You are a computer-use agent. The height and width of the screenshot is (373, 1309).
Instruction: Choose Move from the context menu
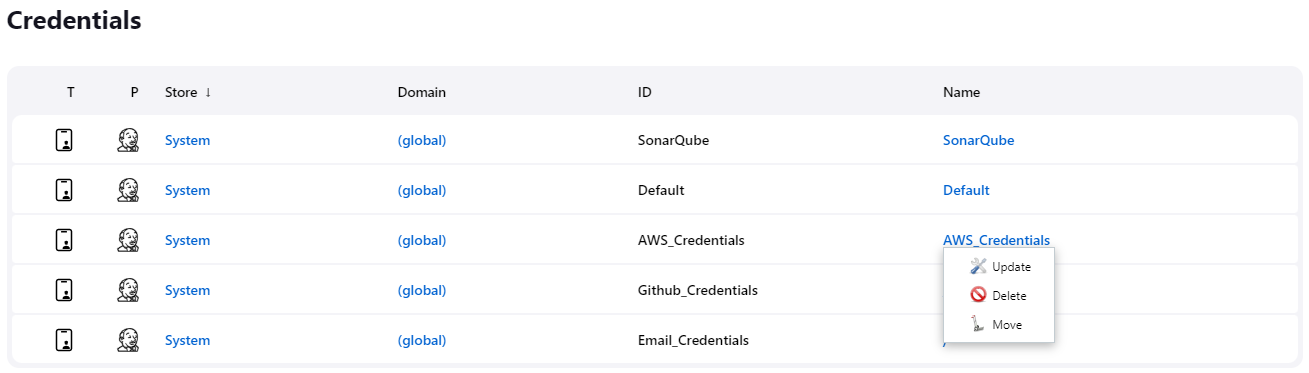coord(999,325)
